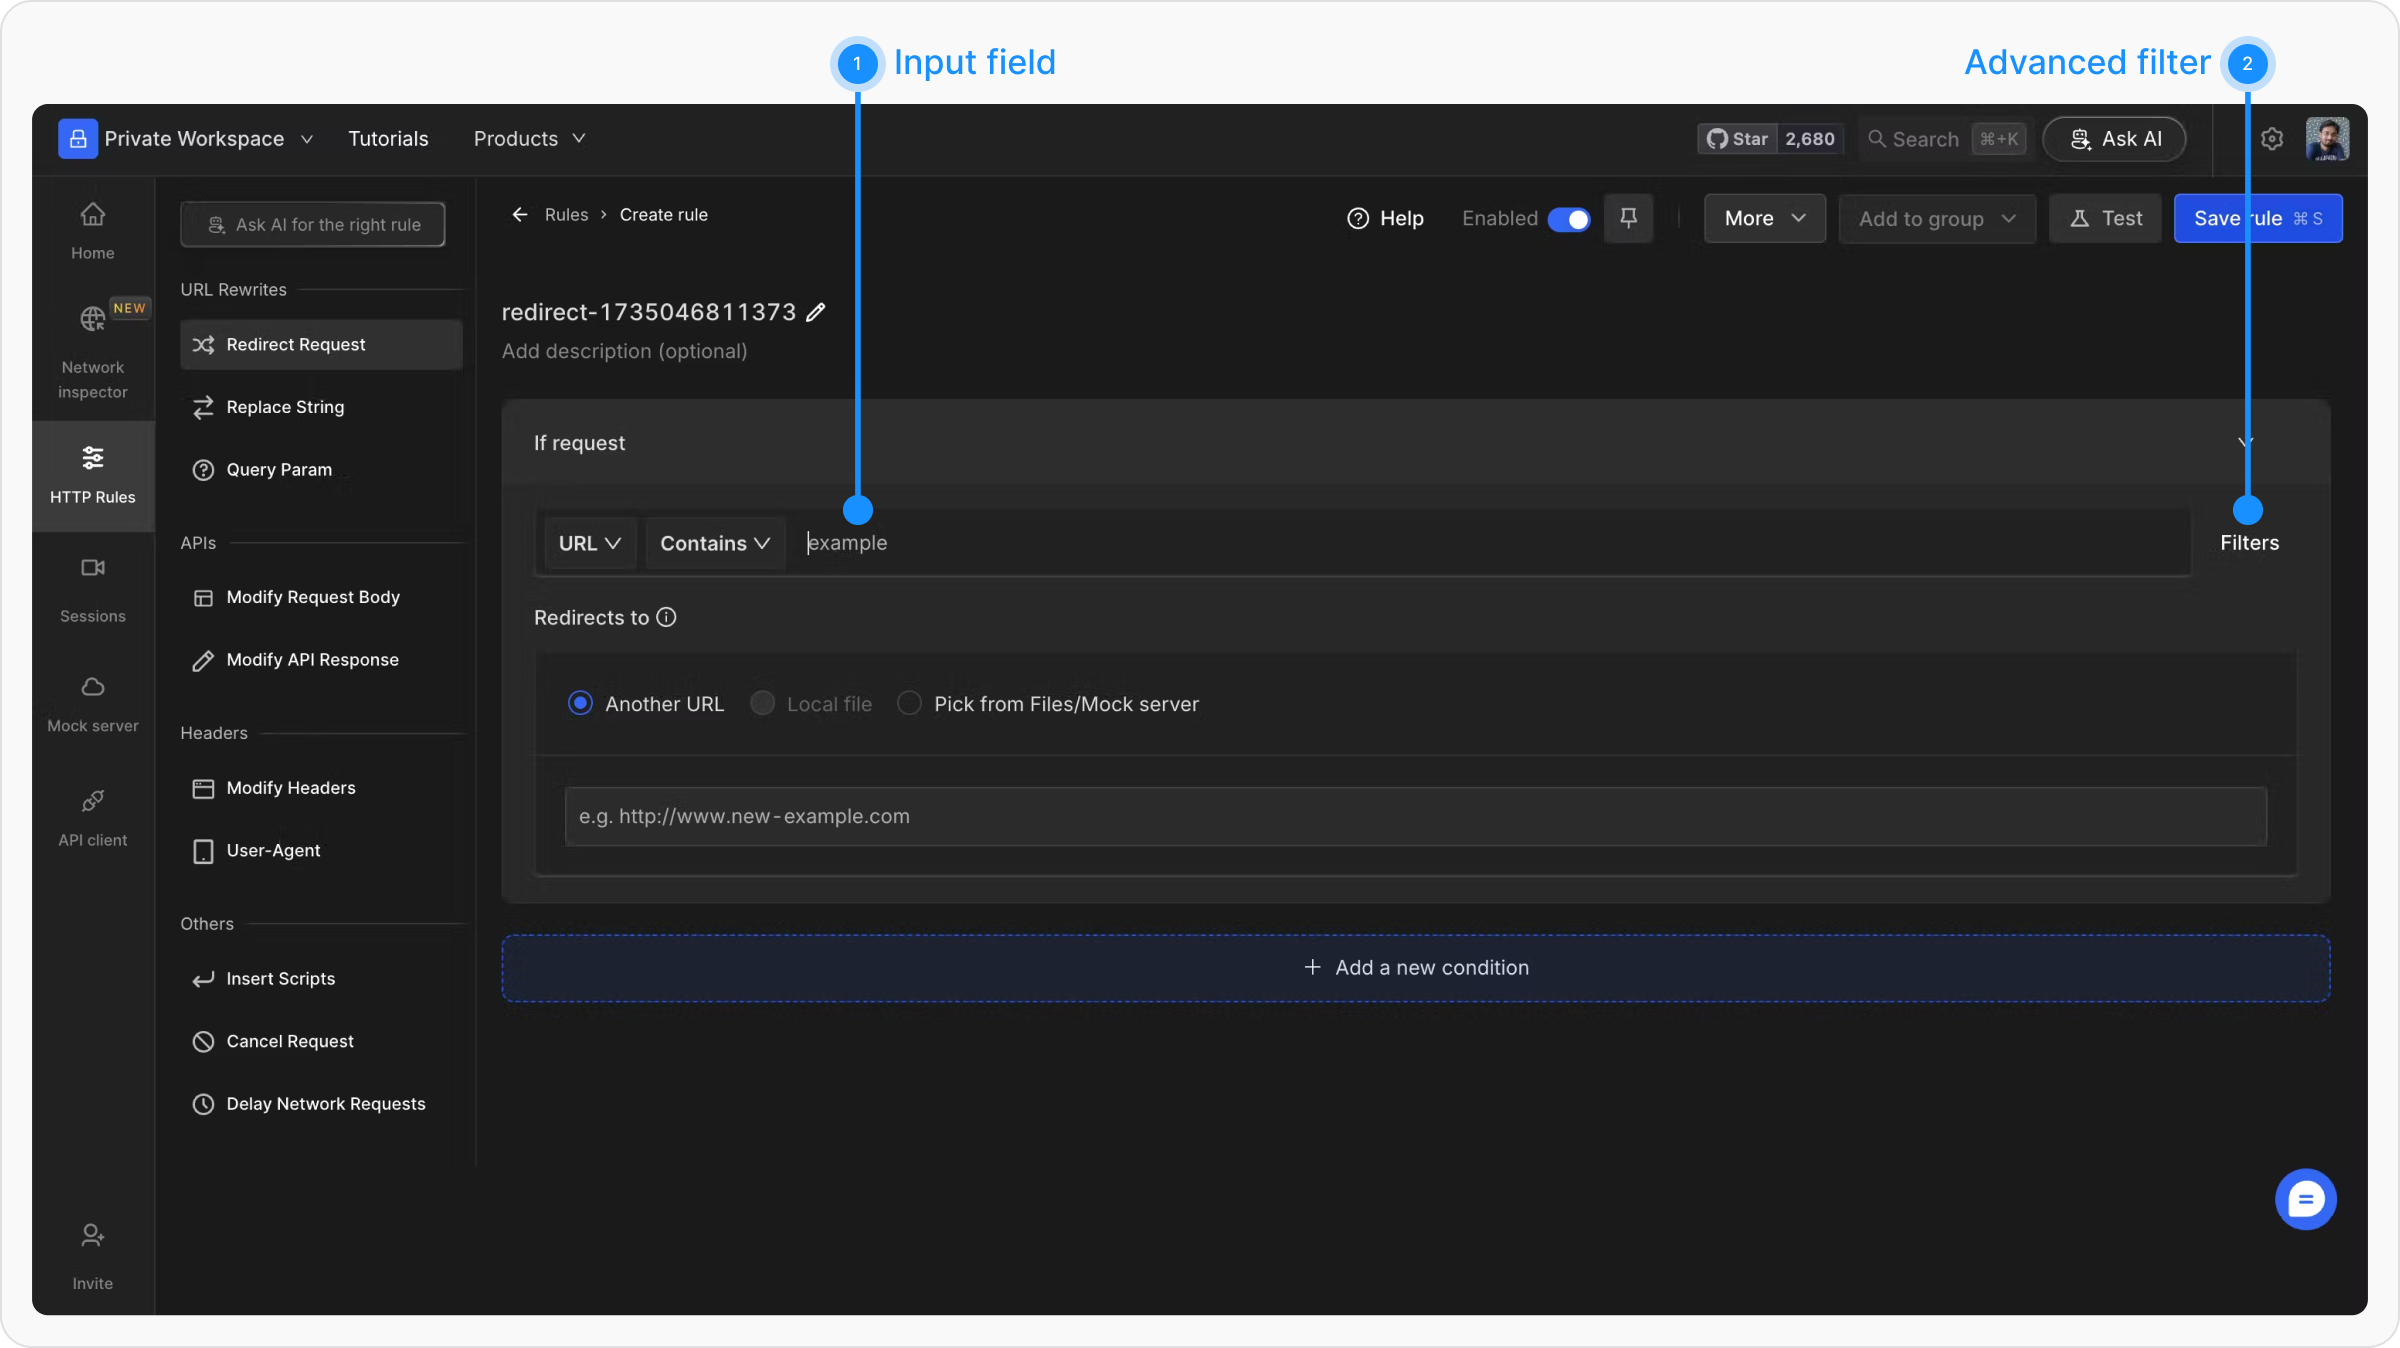Open the Contains operator dropdown

click(x=714, y=543)
